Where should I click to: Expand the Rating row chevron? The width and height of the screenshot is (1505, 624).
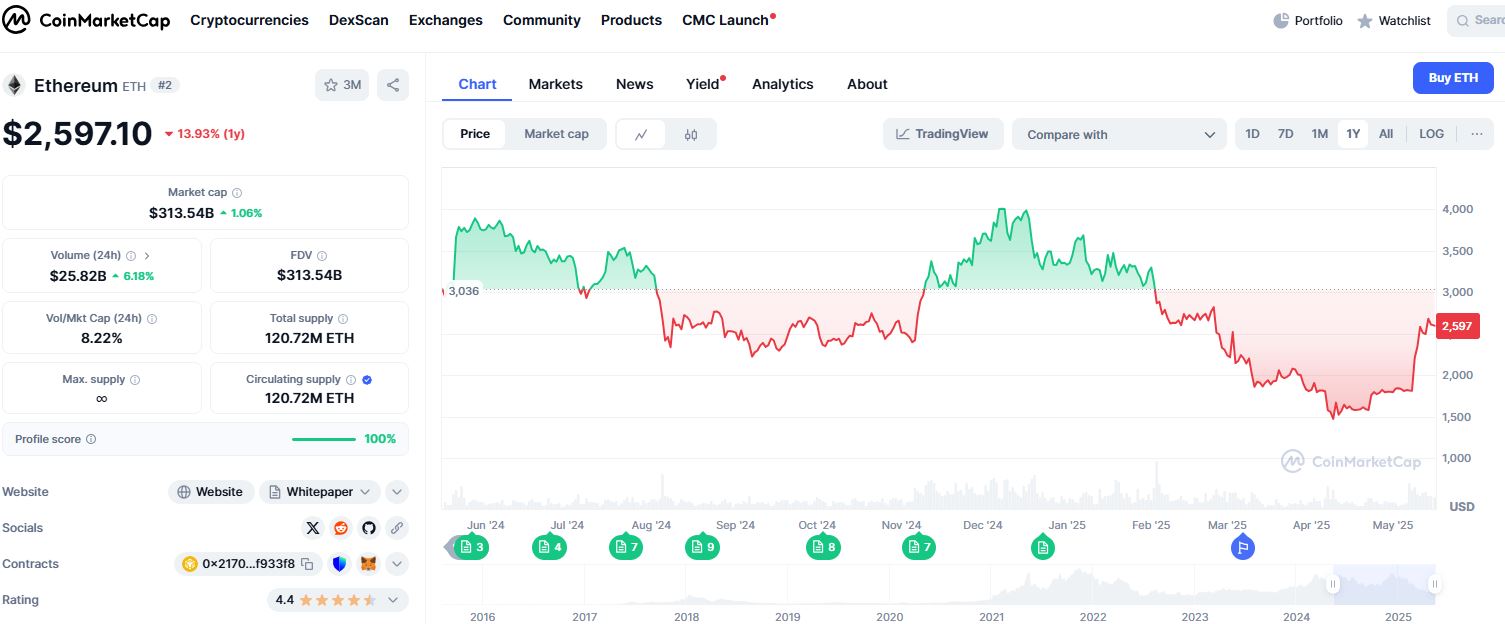[x=393, y=600]
